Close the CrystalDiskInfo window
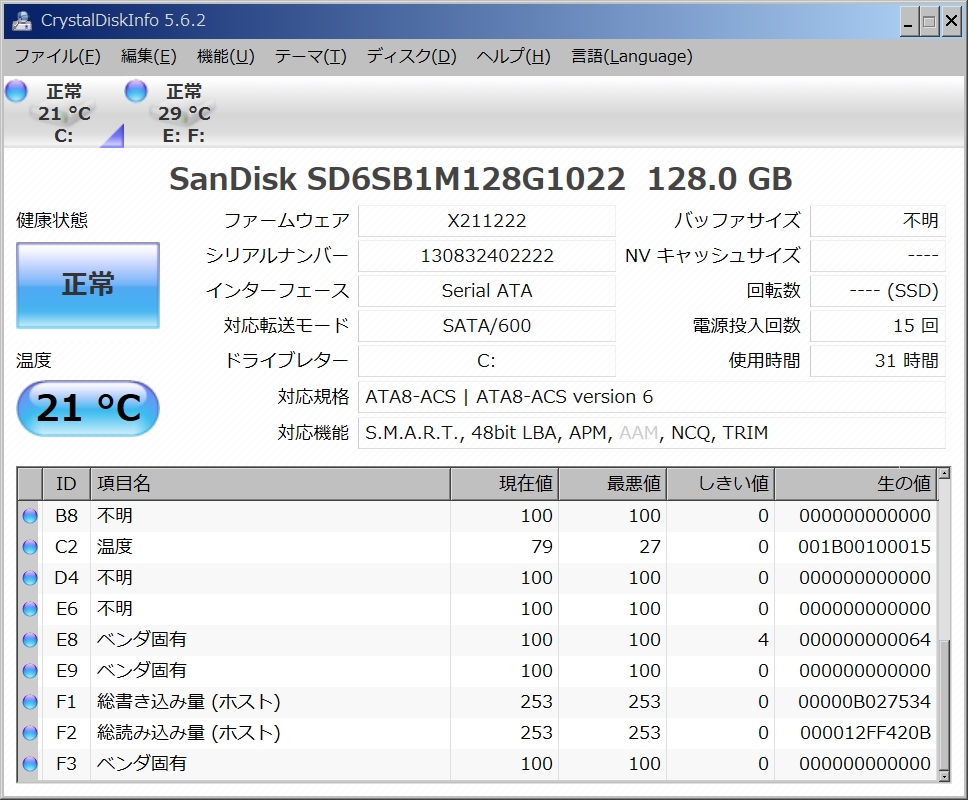This screenshot has height=800, width=968. point(951,23)
